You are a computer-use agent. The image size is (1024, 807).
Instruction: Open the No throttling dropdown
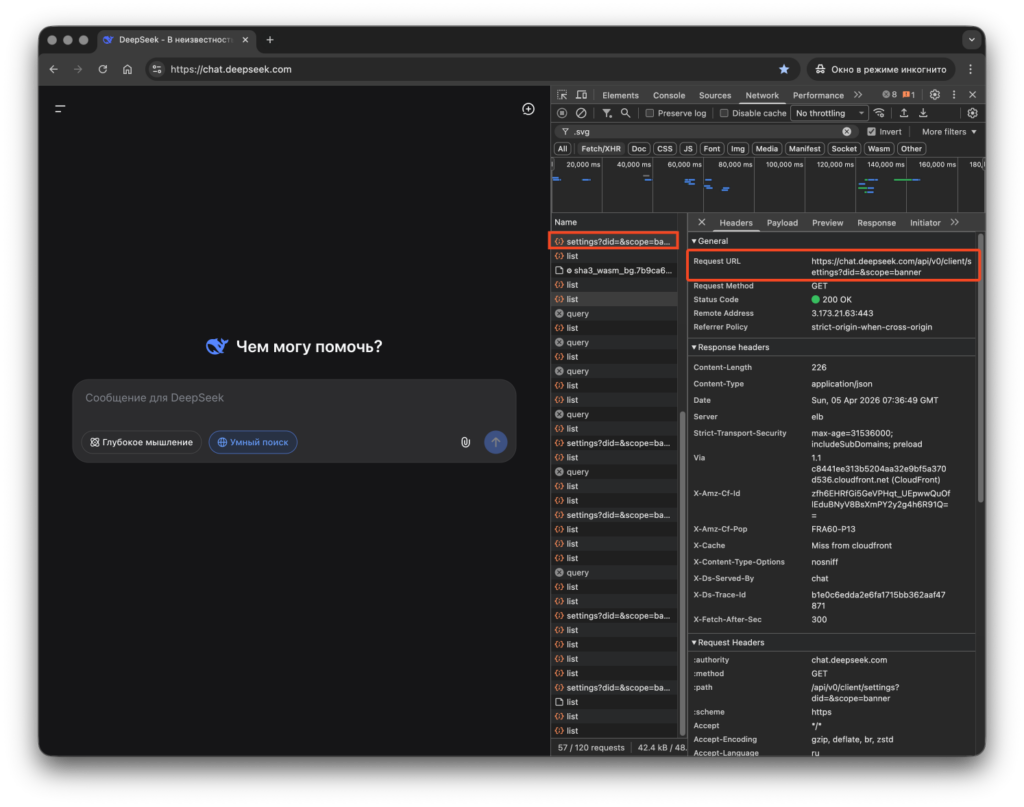click(829, 114)
